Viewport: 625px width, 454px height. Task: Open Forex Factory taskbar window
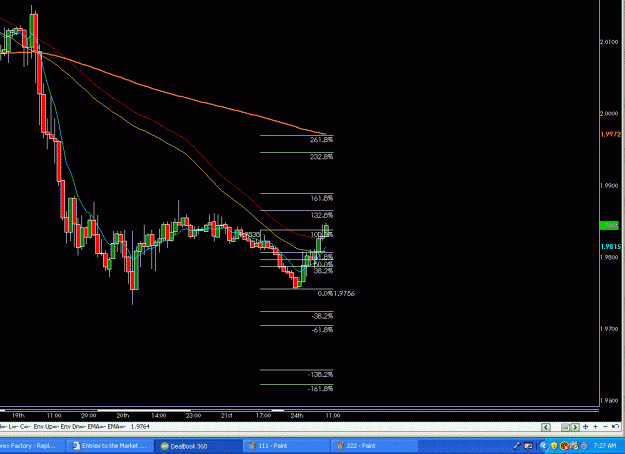[x=32, y=446]
